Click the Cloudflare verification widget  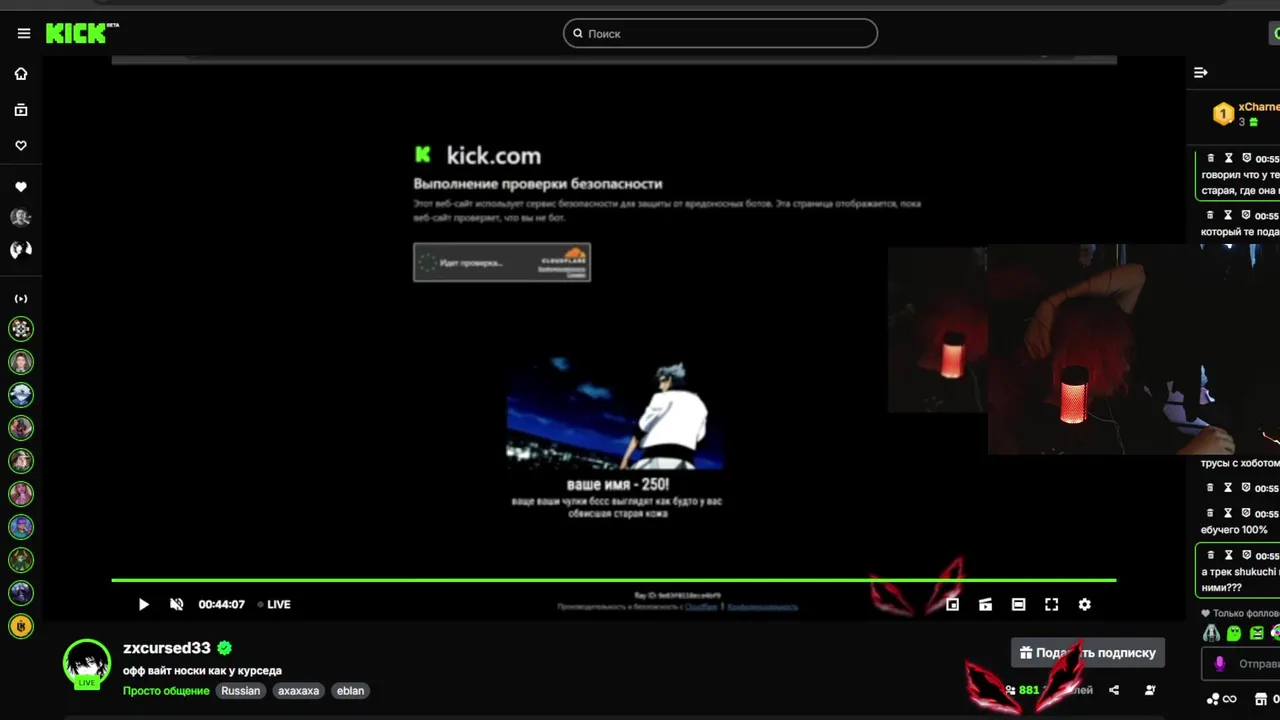[502, 262]
